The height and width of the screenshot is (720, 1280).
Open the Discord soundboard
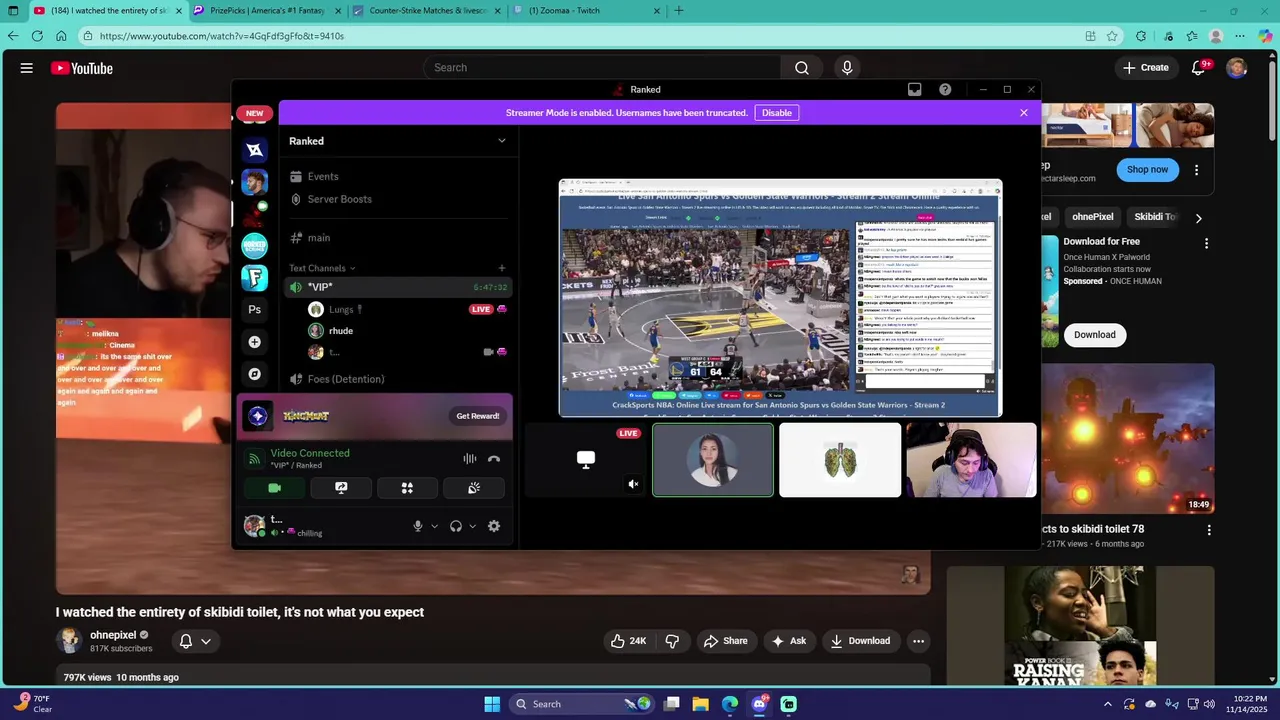pos(474,488)
